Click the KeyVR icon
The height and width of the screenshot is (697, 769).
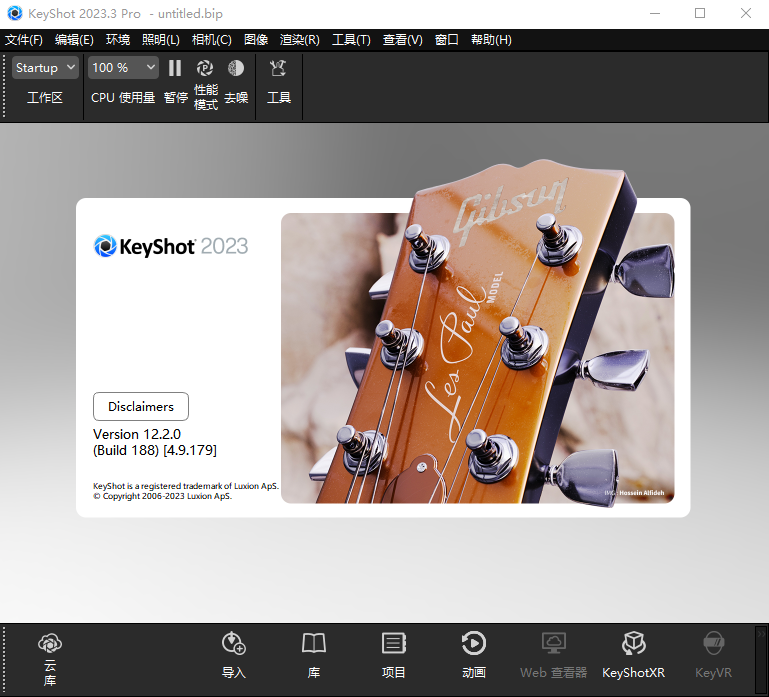click(713, 644)
